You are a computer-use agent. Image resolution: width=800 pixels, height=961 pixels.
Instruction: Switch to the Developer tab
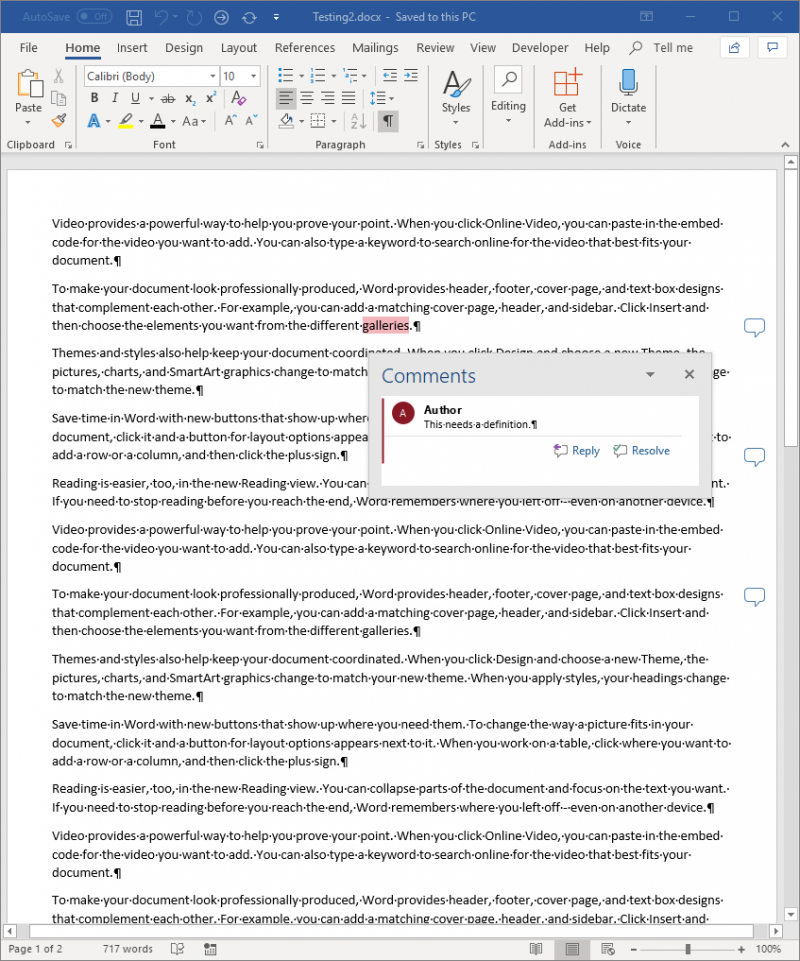(x=540, y=48)
